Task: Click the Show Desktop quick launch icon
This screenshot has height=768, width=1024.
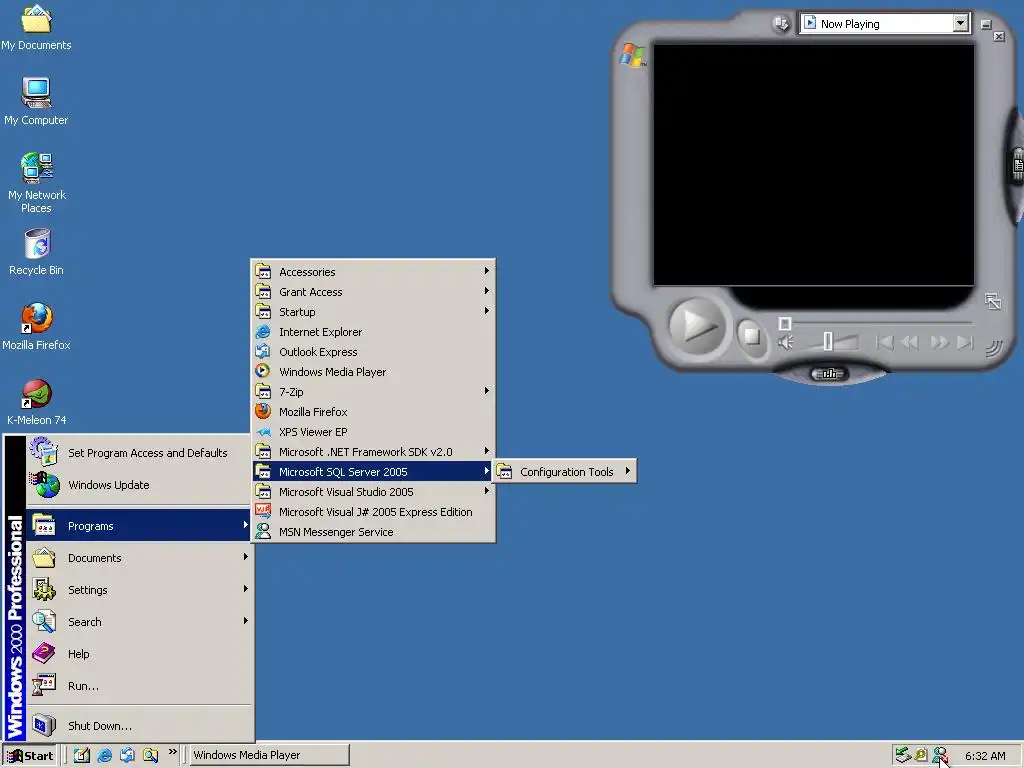Action: [x=82, y=755]
